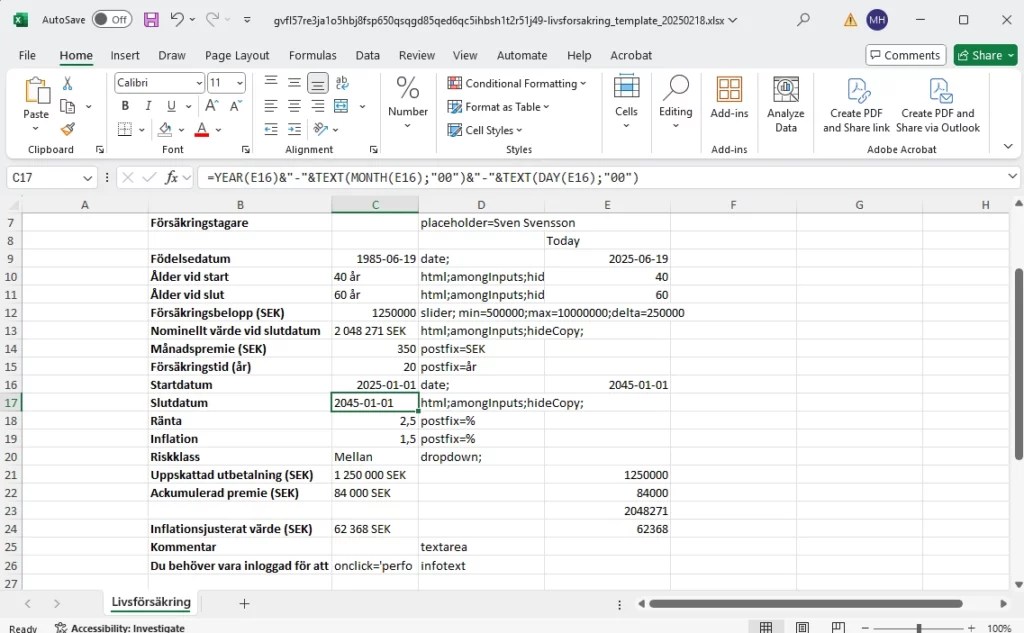
Task: Open the File menu
Action: (27, 56)
